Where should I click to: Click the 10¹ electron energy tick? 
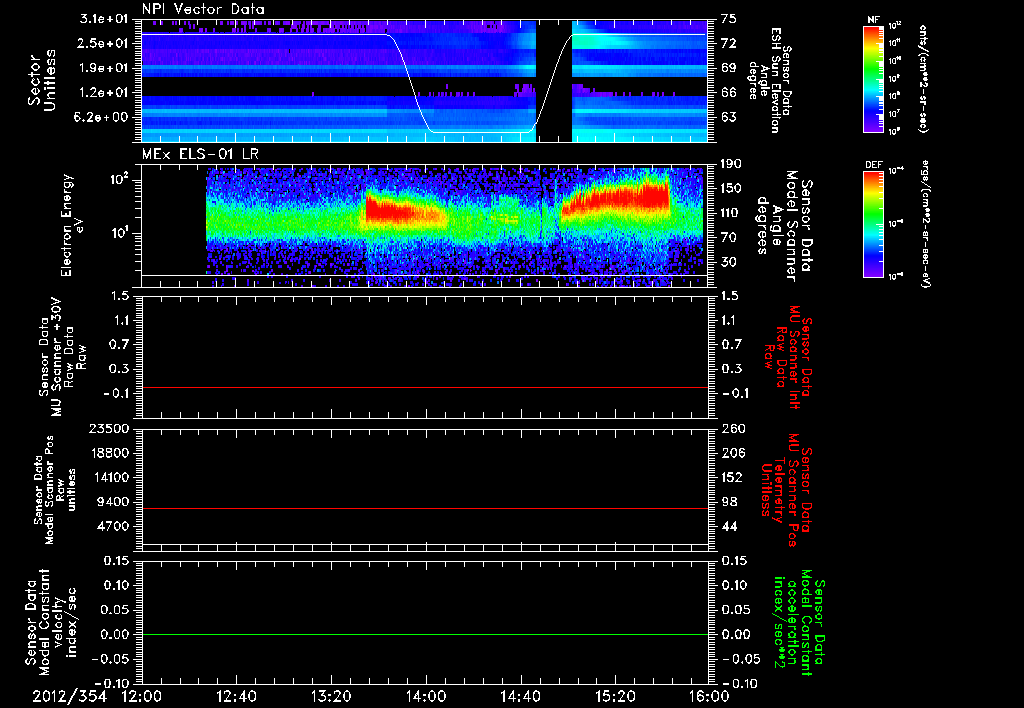(x=121, y=232)
